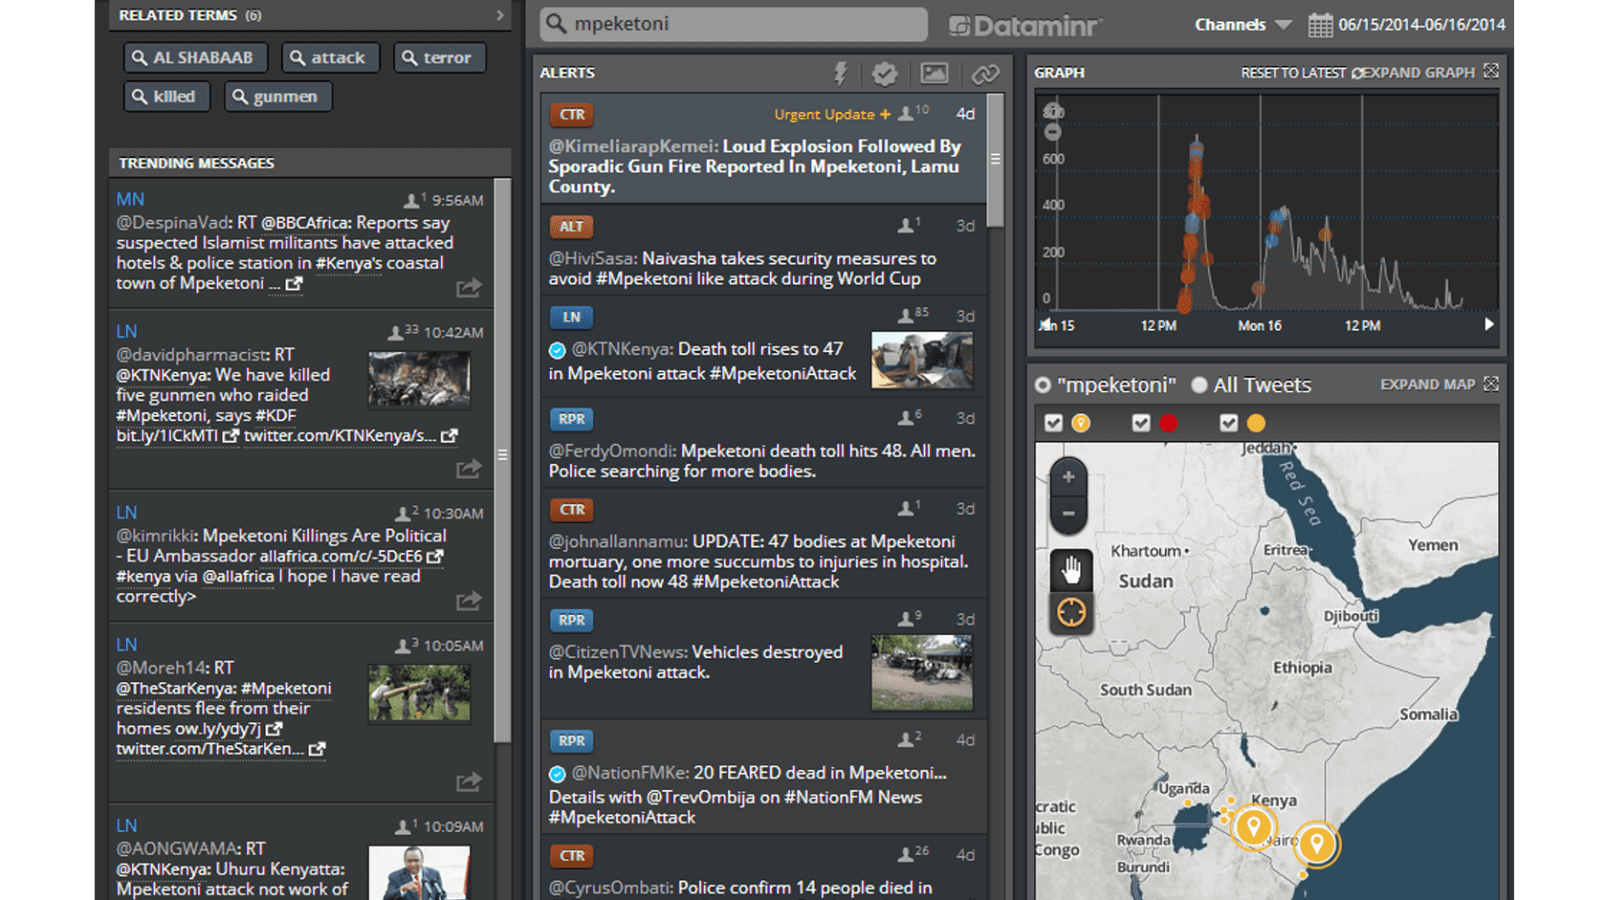Screen dimensions: 1600x900
Task: Click the expand map corner icon
Action: pos(1491,384)
